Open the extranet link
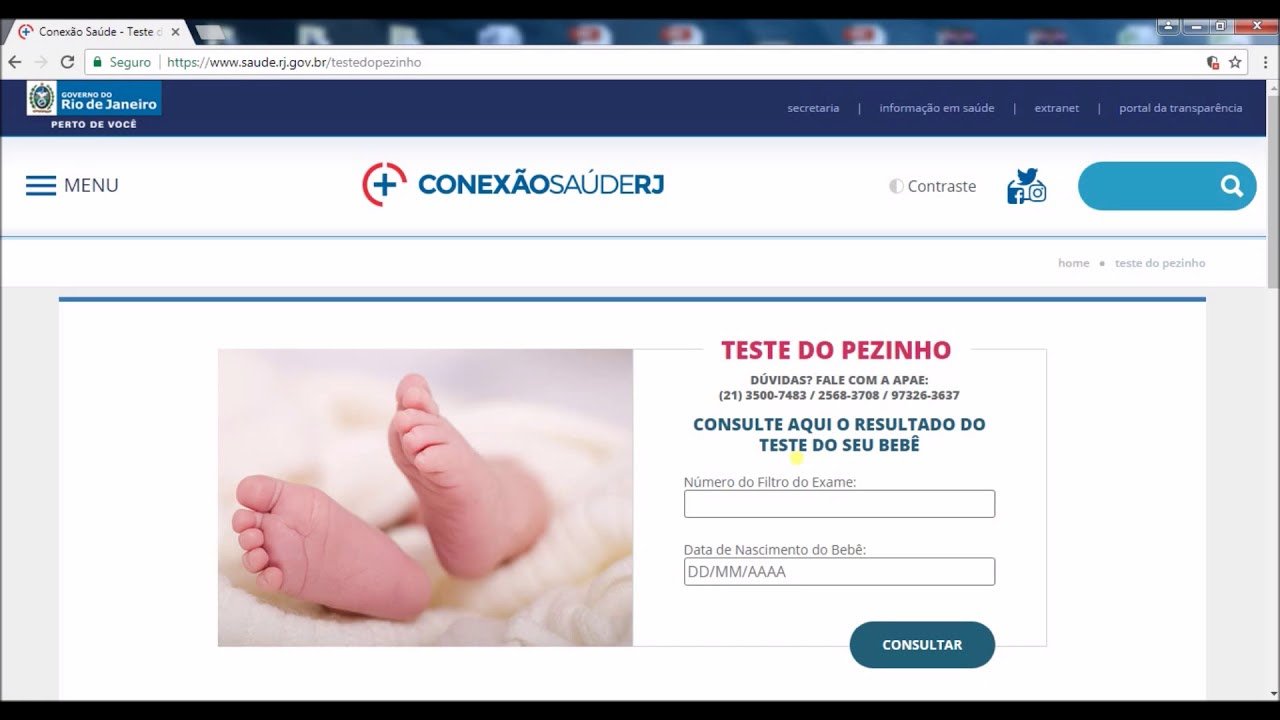 tap(1057, 108)
